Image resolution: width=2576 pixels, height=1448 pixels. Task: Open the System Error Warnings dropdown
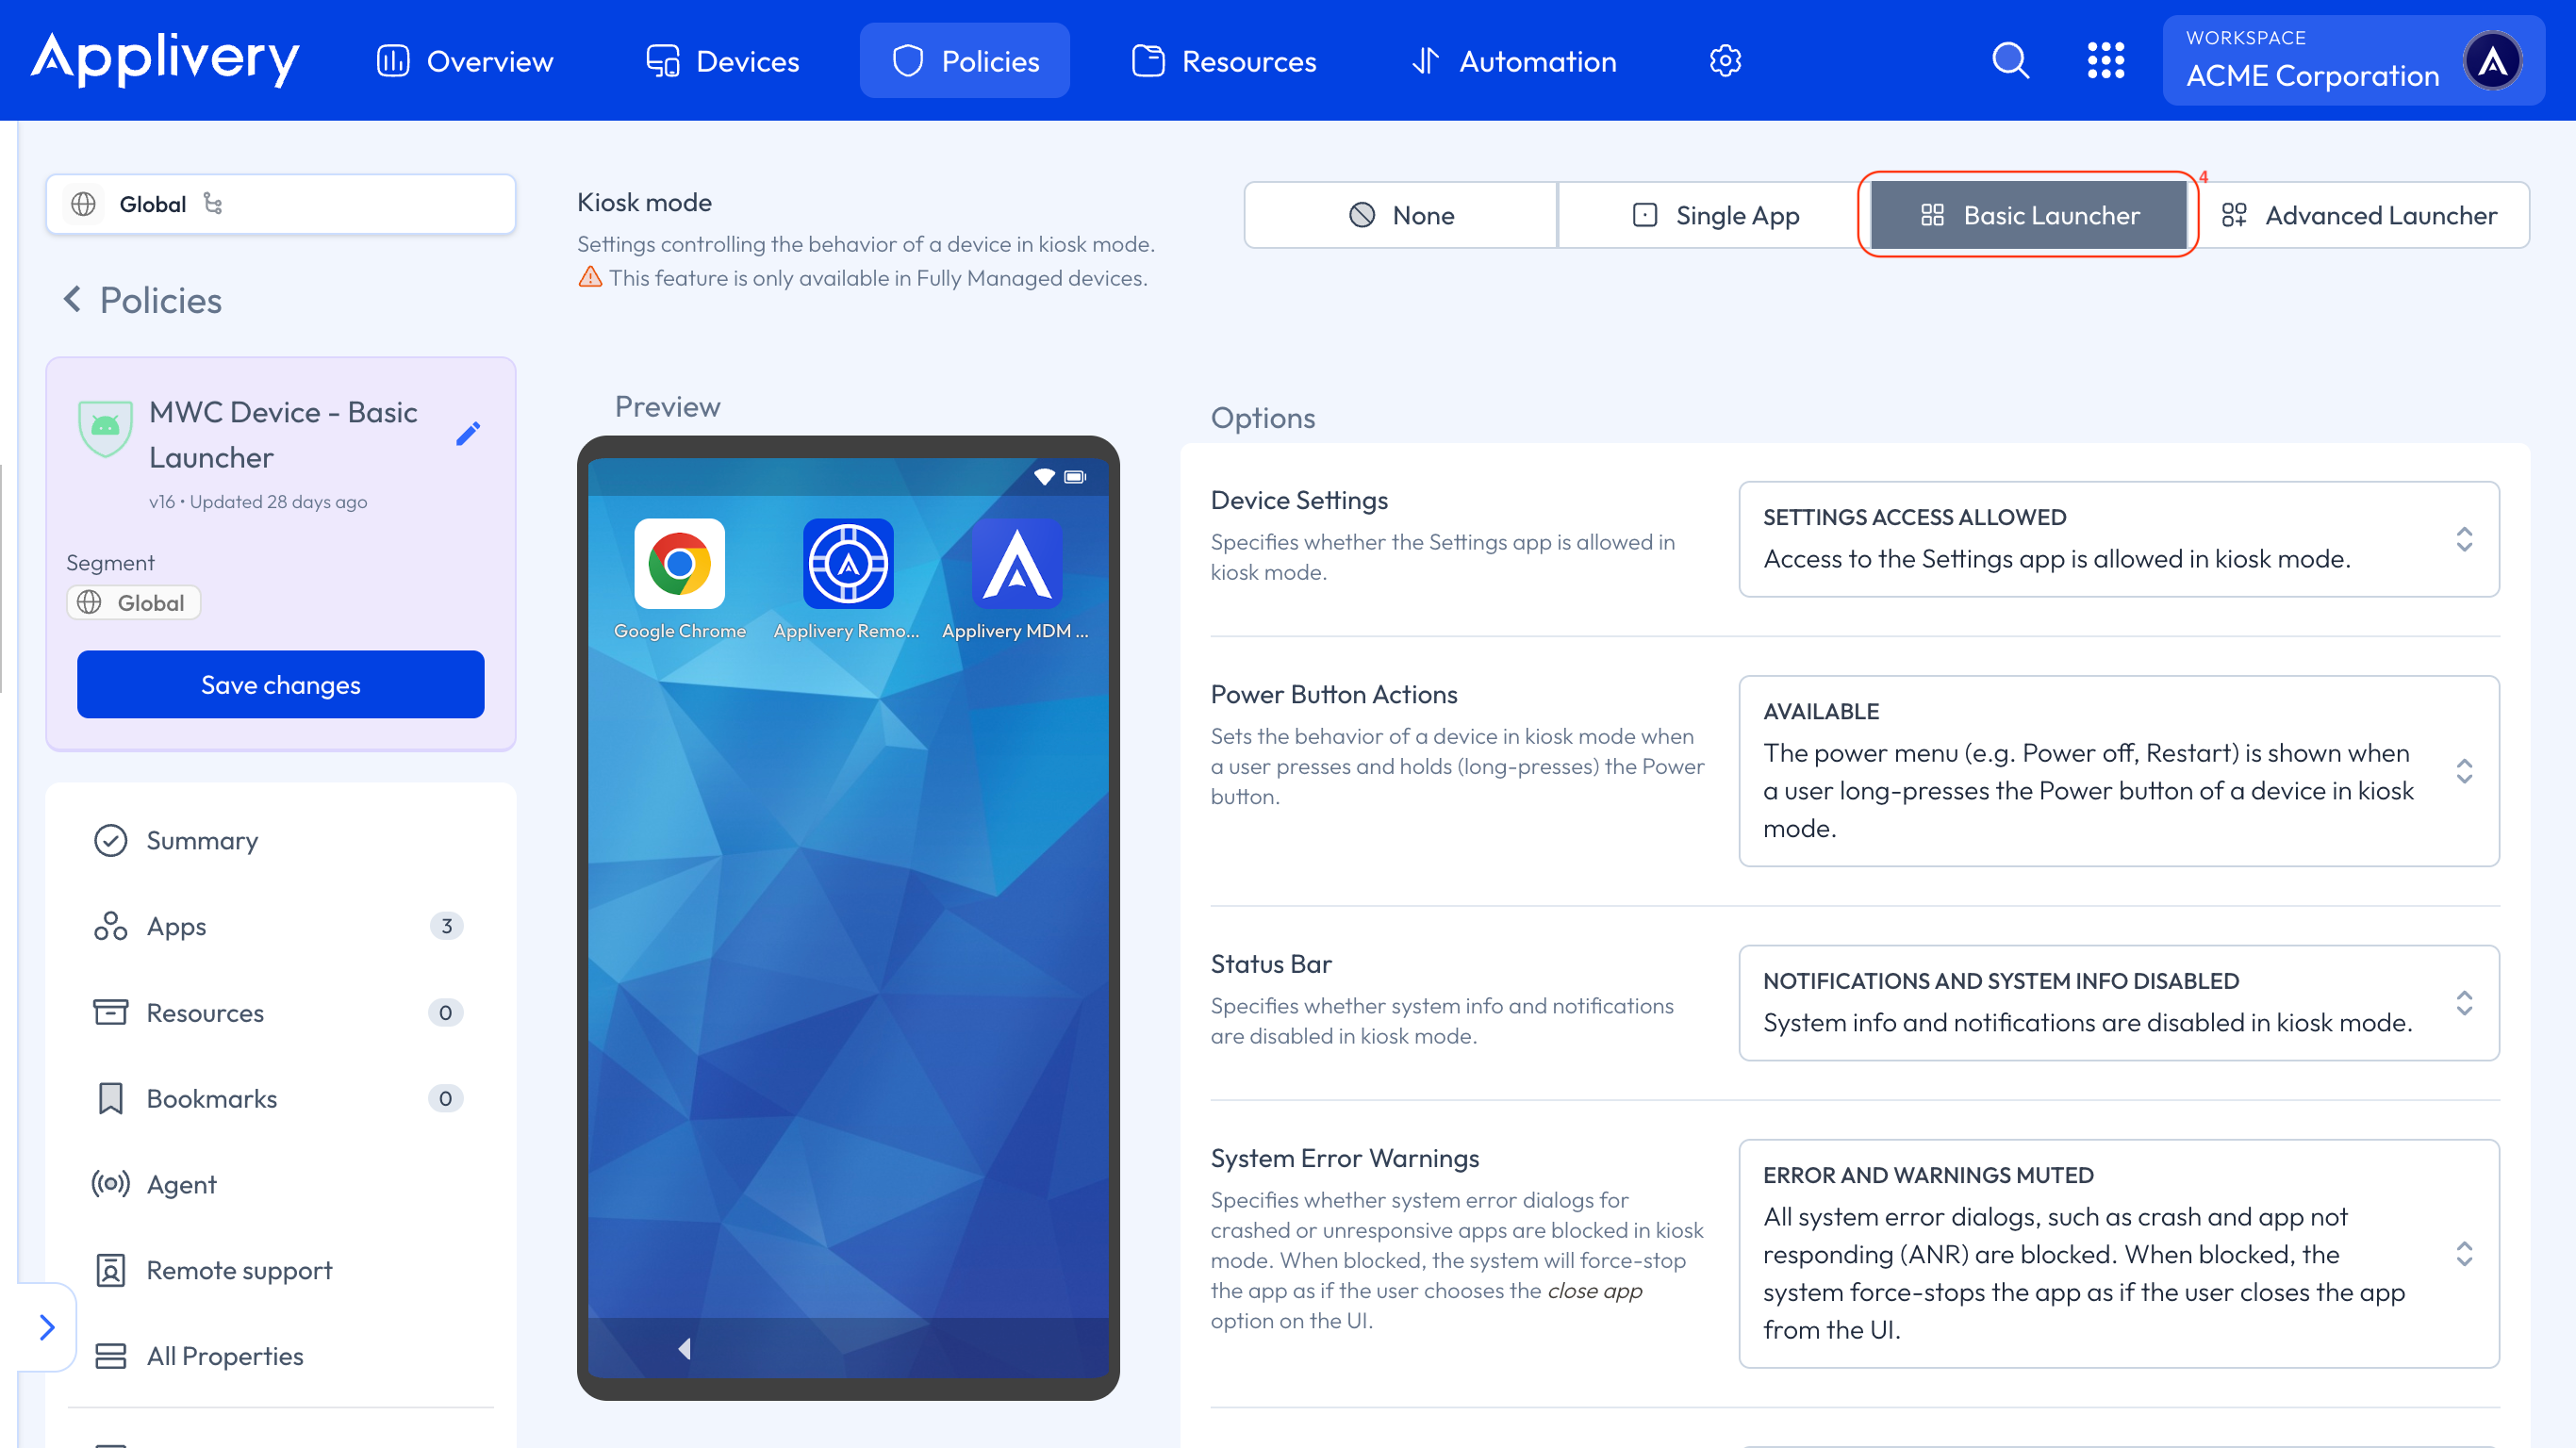2118,1253
